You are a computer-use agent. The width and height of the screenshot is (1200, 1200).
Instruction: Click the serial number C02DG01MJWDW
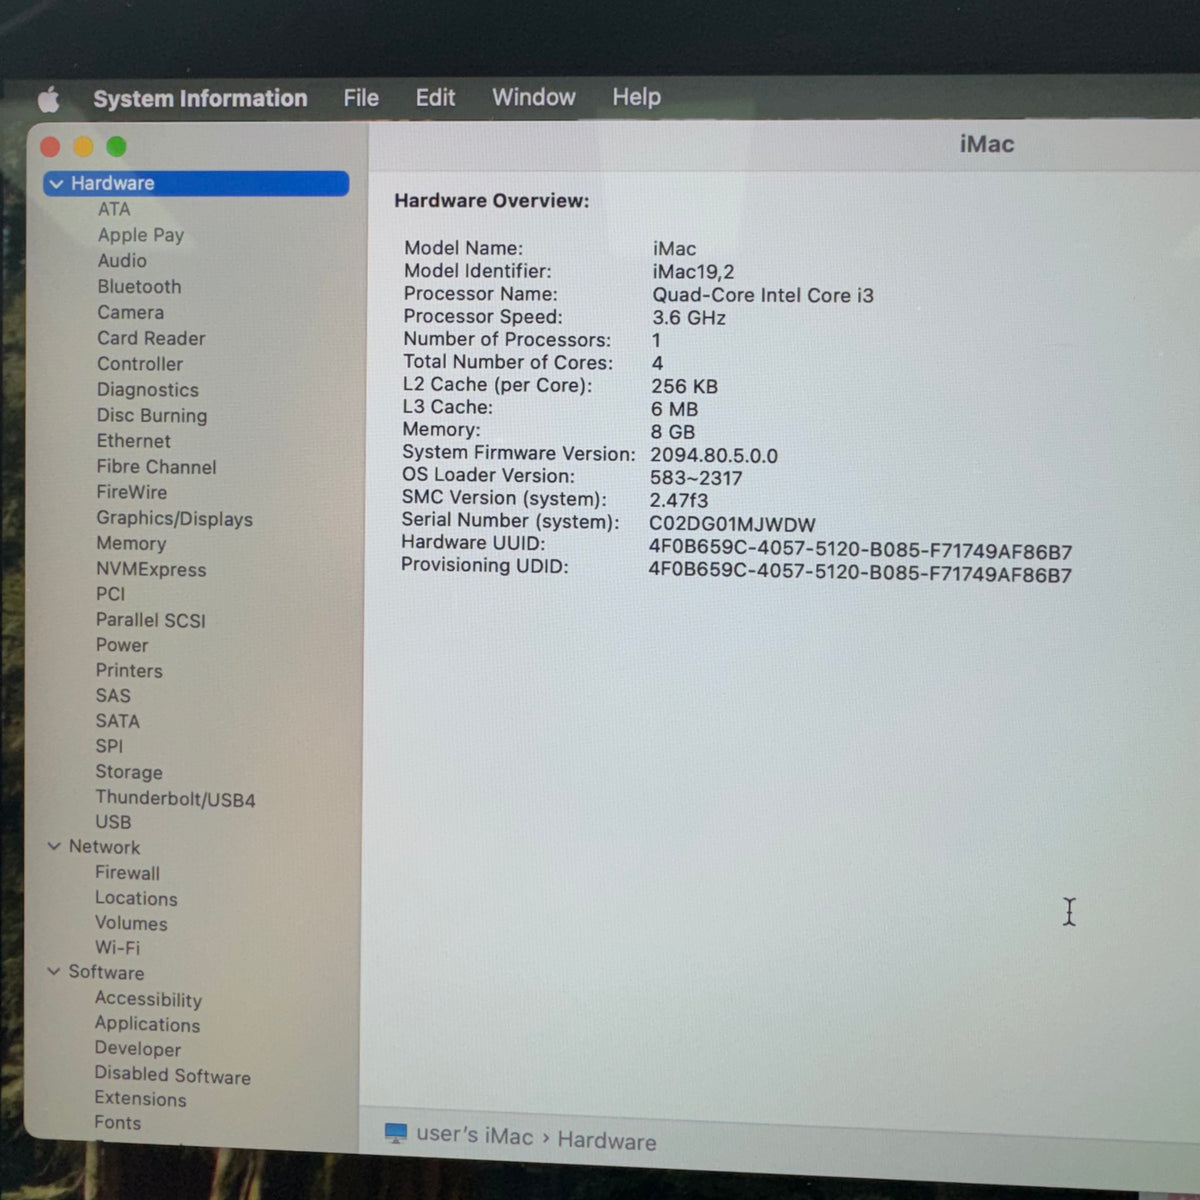point(732,524)
